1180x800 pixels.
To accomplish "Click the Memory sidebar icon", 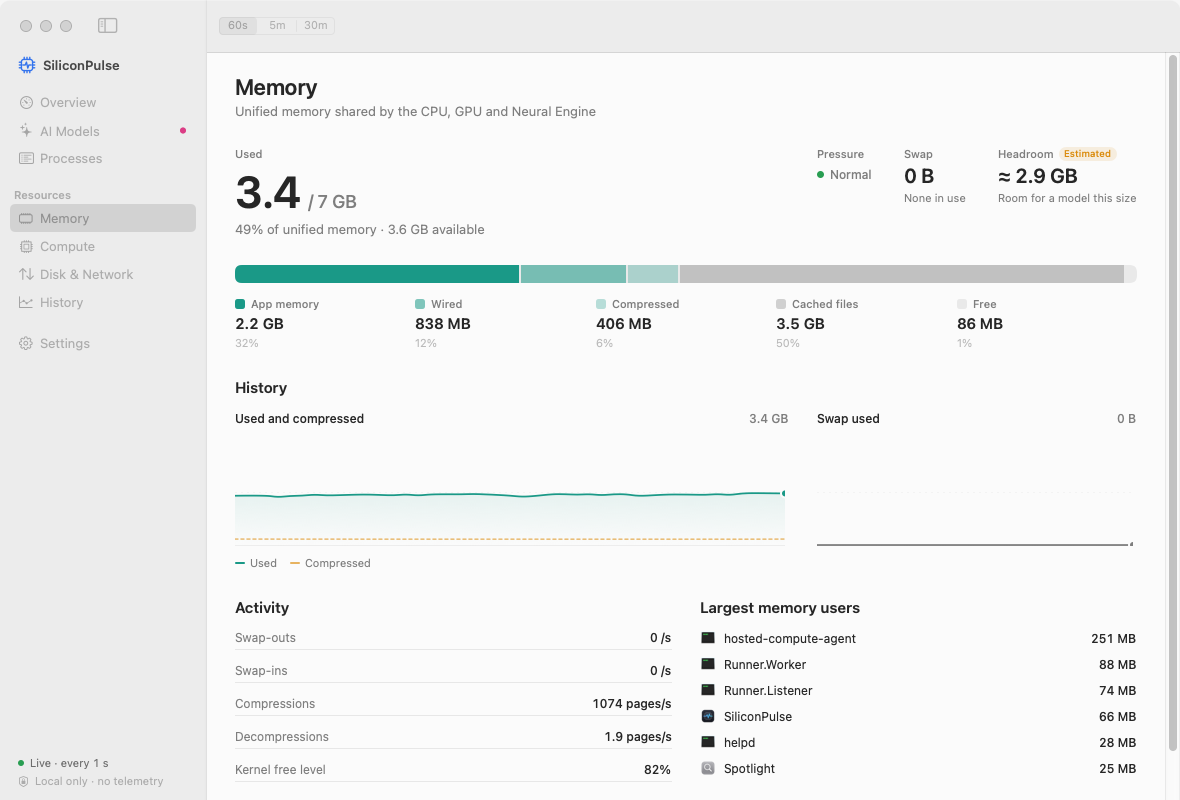I will click(26, 218).
